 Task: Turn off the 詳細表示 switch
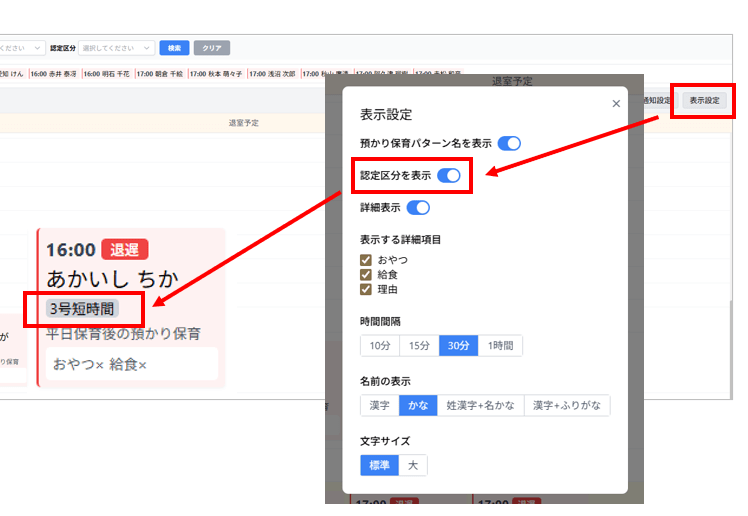(418, 208)
